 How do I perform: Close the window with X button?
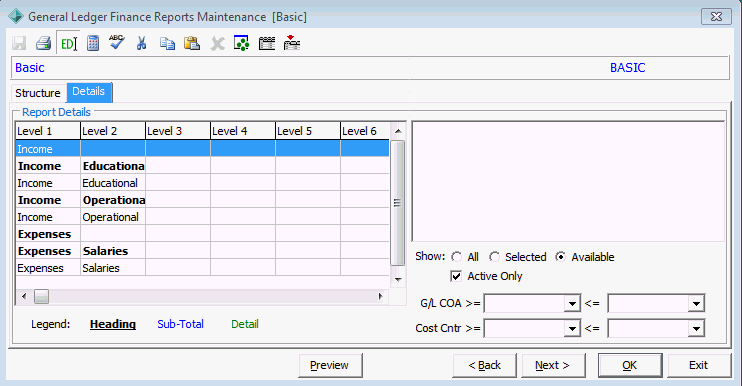tap(716, 17)
